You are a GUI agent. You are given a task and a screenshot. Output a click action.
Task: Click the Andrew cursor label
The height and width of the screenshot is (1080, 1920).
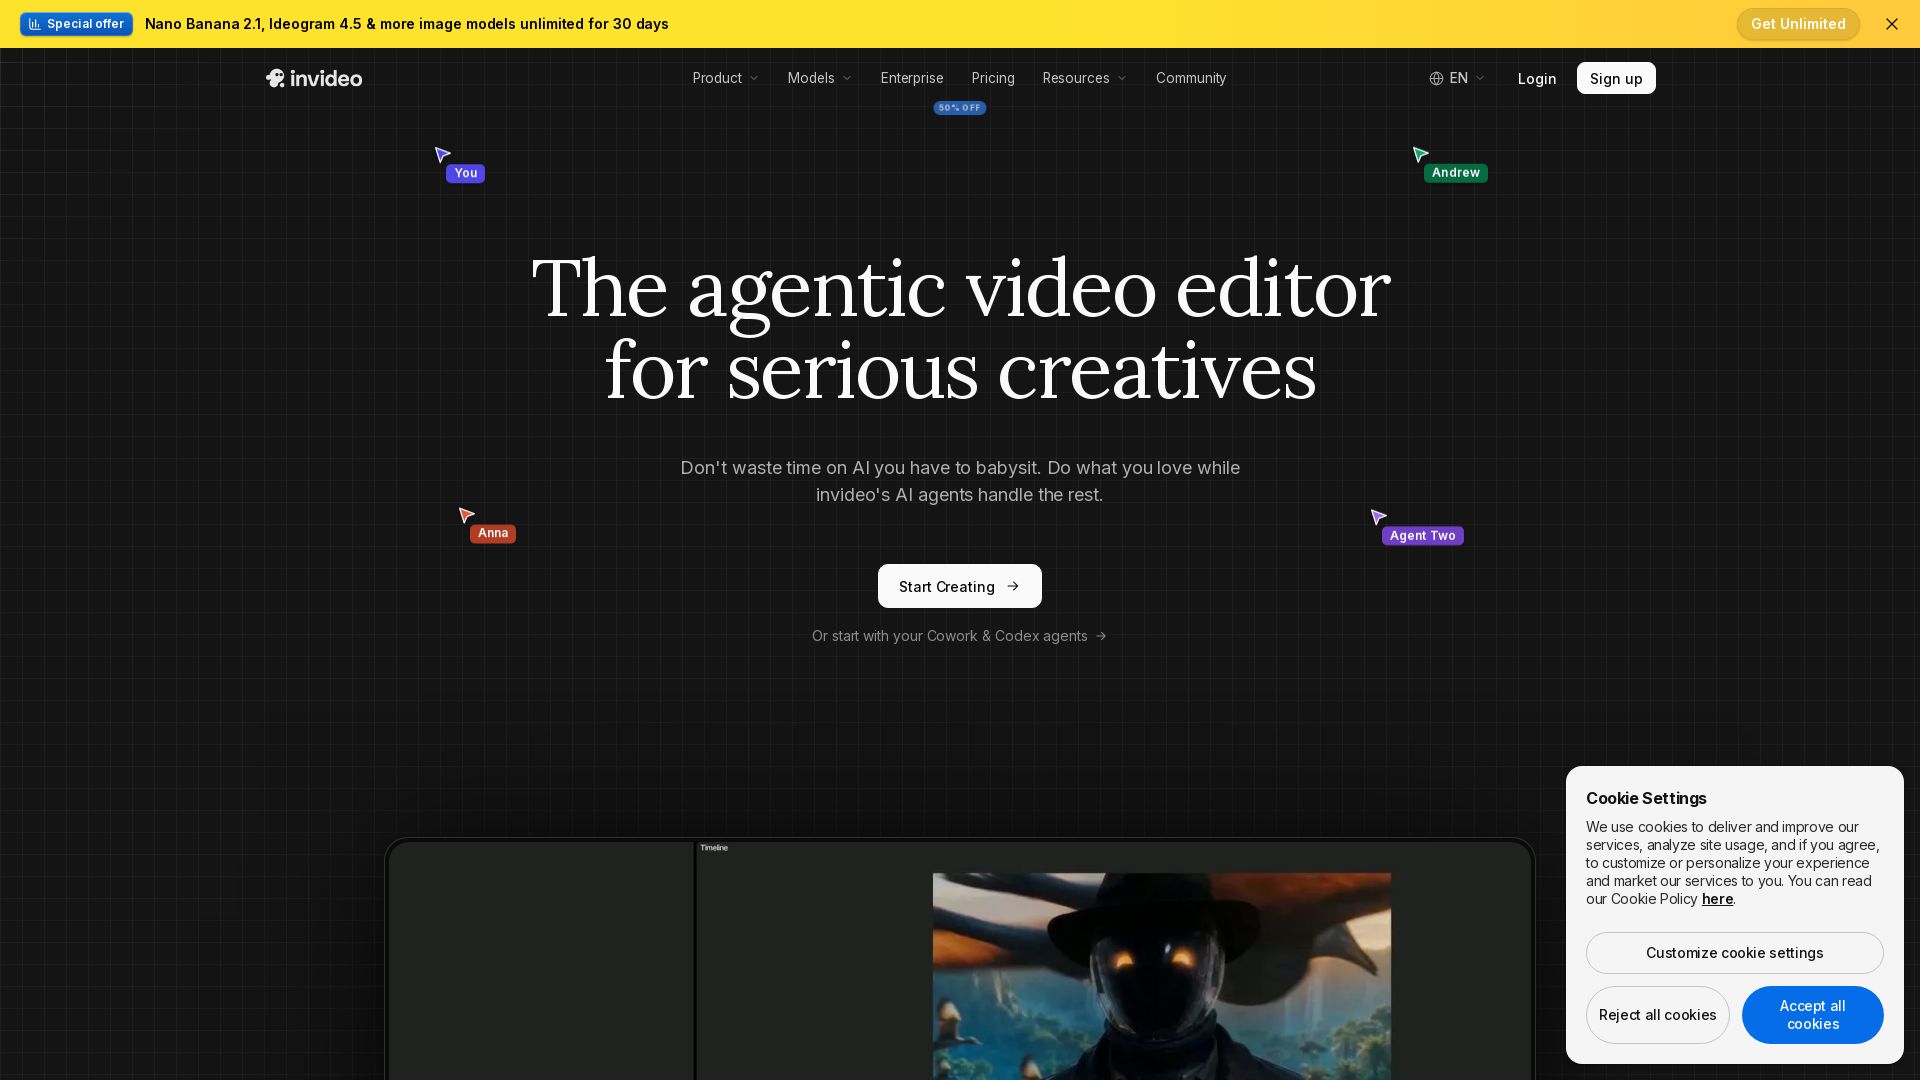[1455, 173]
